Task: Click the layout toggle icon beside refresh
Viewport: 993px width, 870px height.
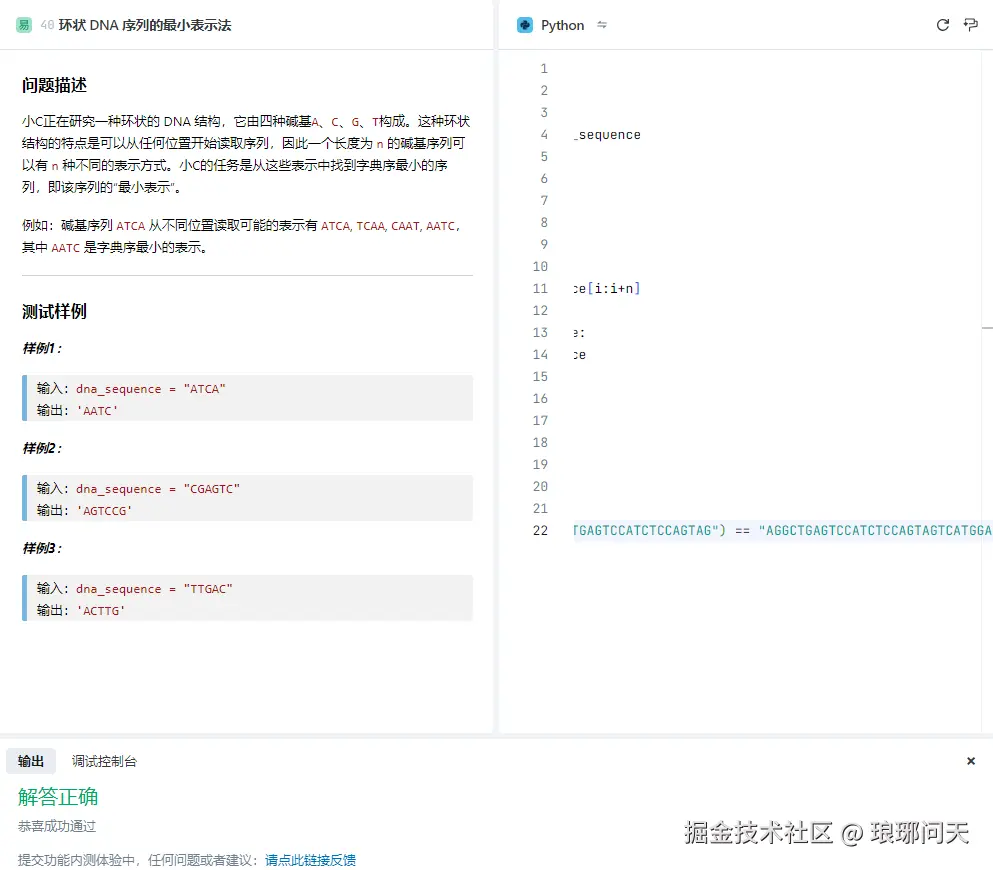Action: (970, 25)
